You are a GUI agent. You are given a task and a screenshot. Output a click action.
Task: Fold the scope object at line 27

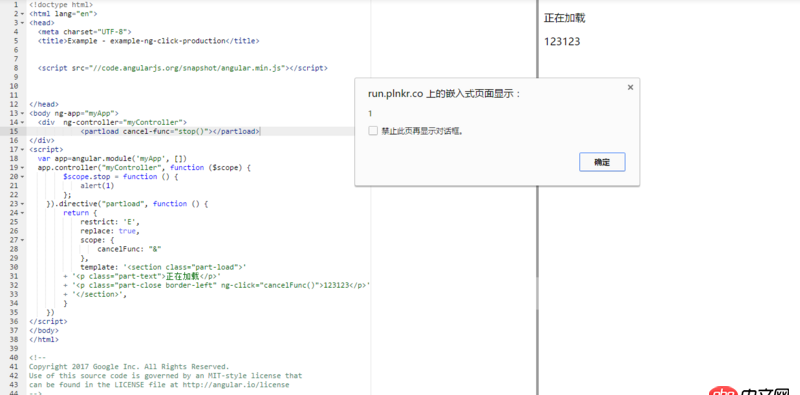[x=22, y=240]
